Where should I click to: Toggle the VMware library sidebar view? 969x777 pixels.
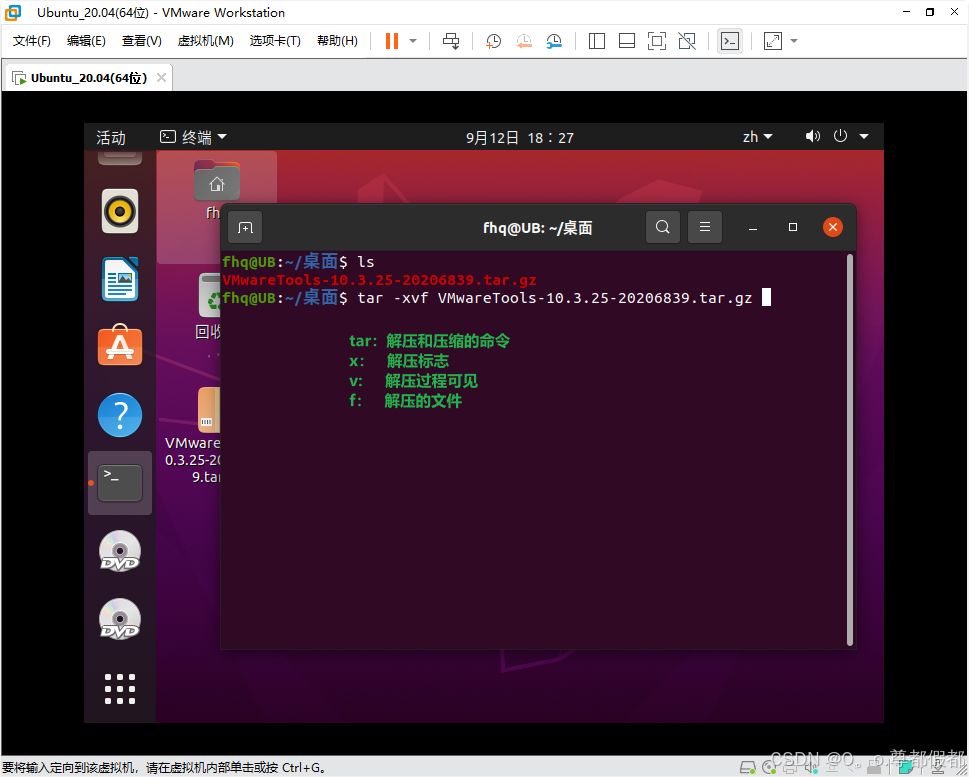pyautogui.click(x=596, y=41)
